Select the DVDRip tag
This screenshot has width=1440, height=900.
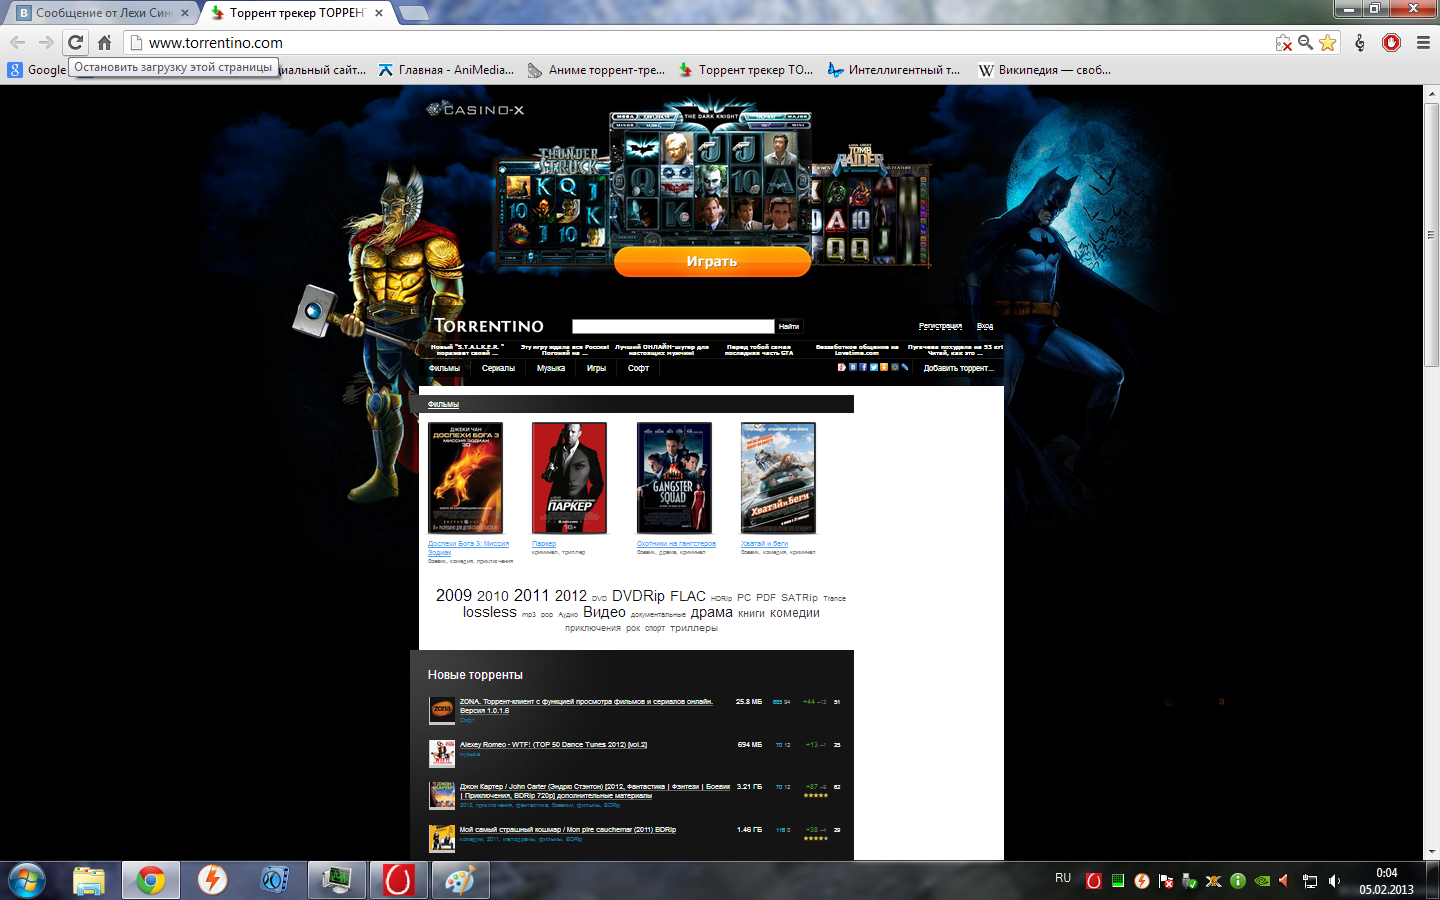point(638,596)
